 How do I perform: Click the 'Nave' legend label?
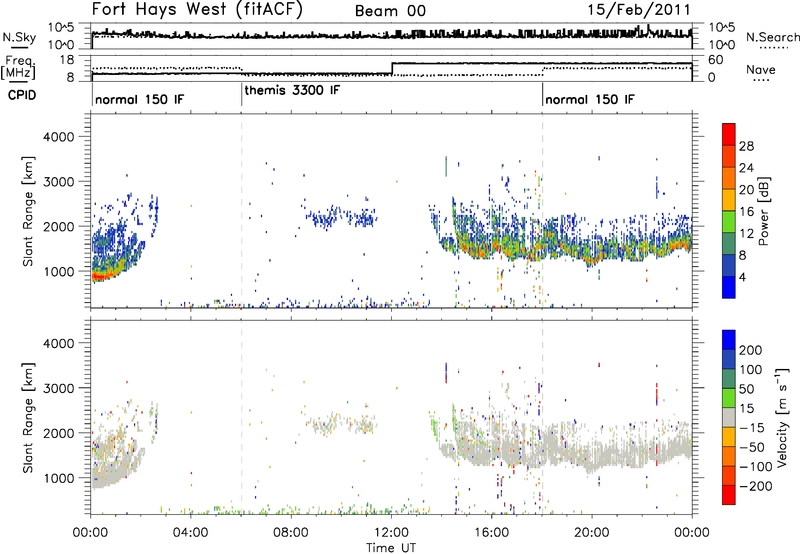(761, 70)
